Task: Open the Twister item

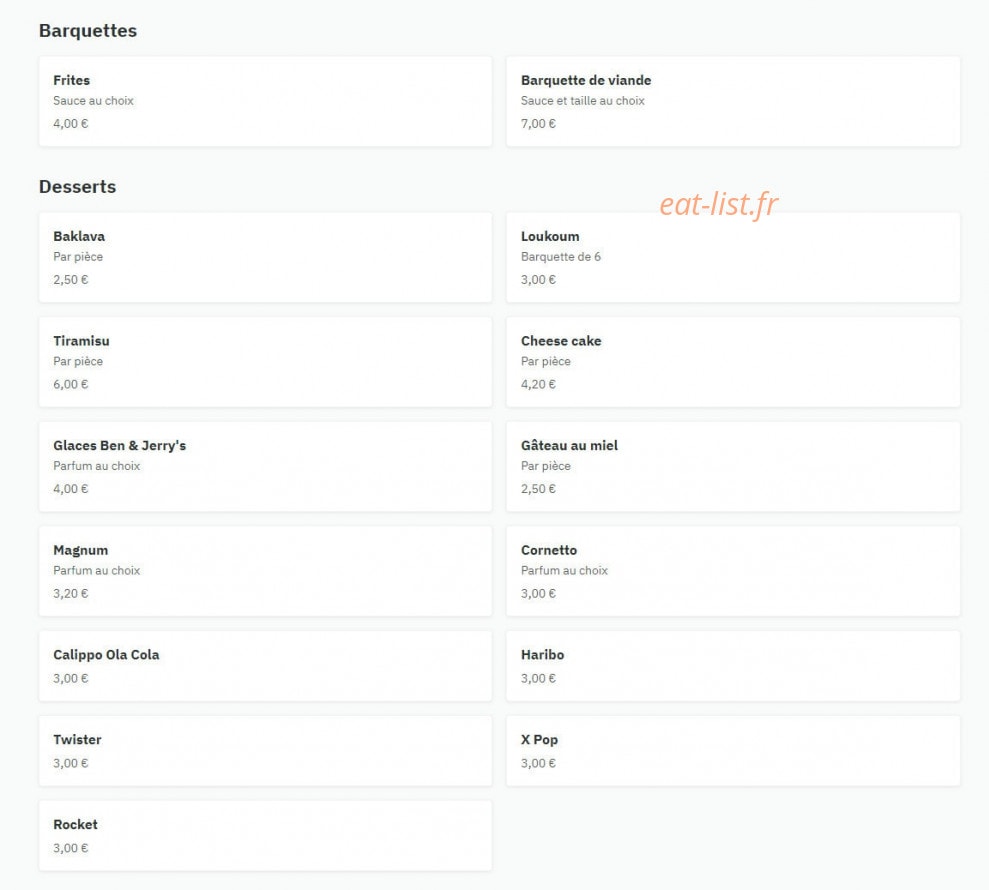Action: coord(265,751)
